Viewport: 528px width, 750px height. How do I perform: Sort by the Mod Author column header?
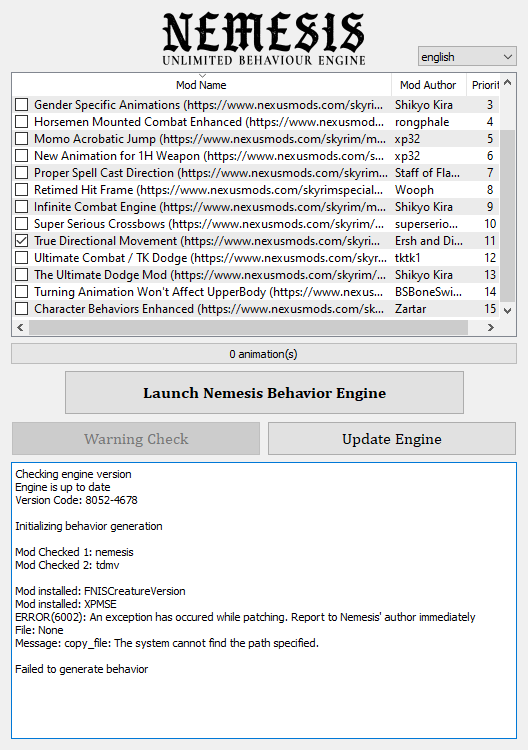pos(428,85)
